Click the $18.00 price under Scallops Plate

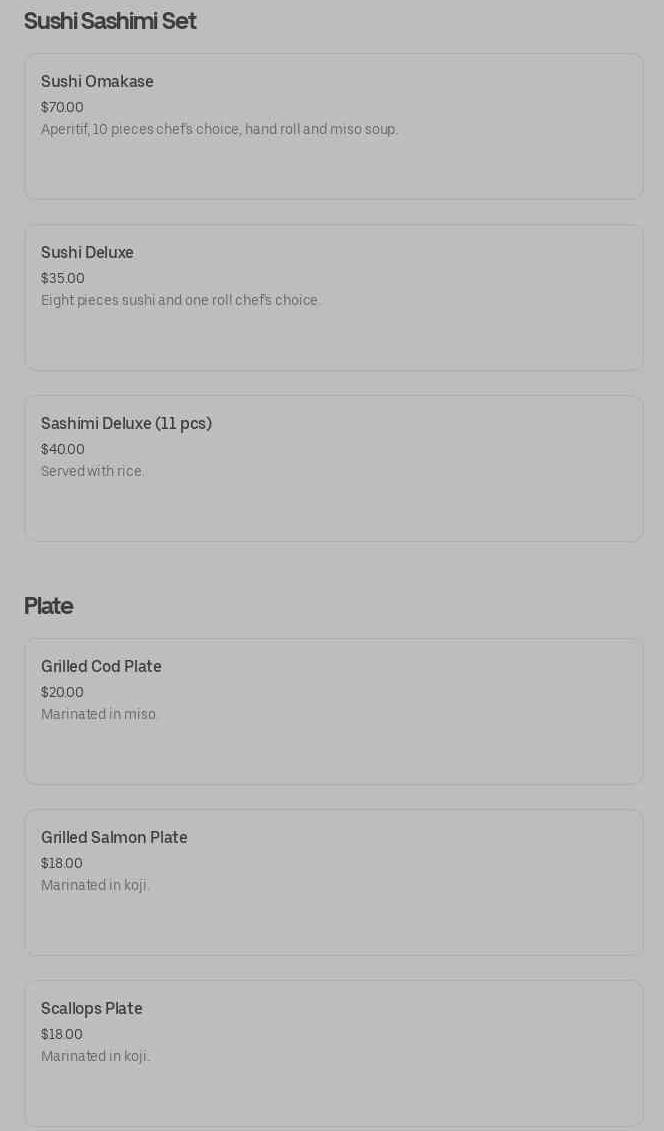coord(62,1034)
